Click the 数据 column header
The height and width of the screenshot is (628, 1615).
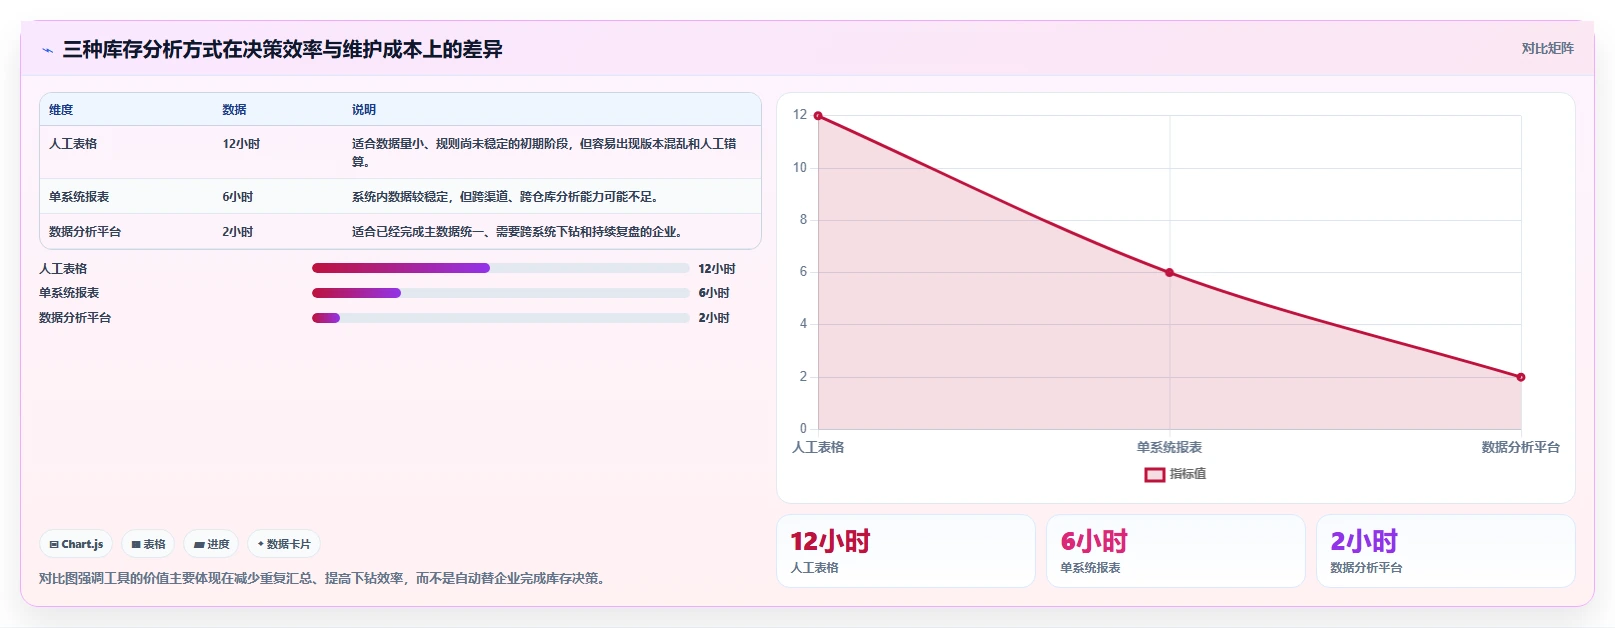coord(234,110)
